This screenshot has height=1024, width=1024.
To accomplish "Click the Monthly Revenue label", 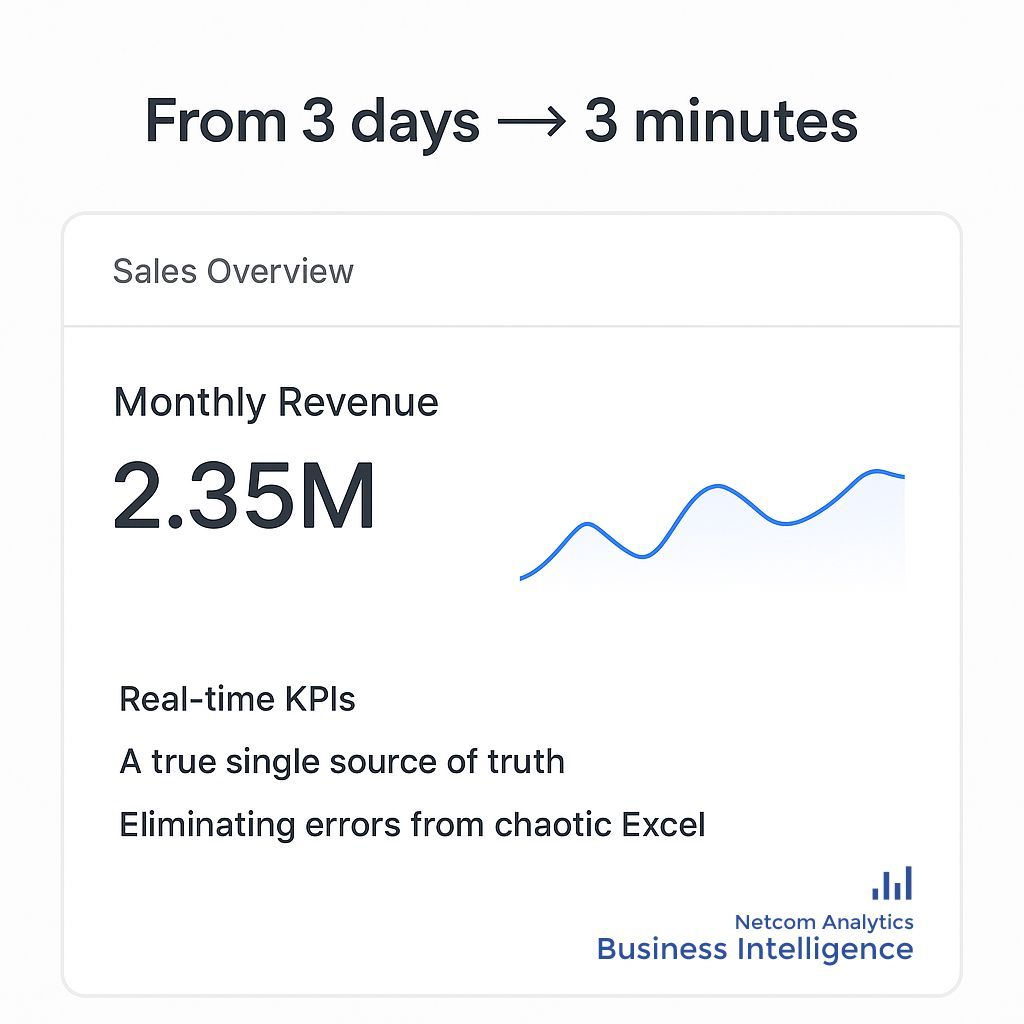I will pos(276,402).
